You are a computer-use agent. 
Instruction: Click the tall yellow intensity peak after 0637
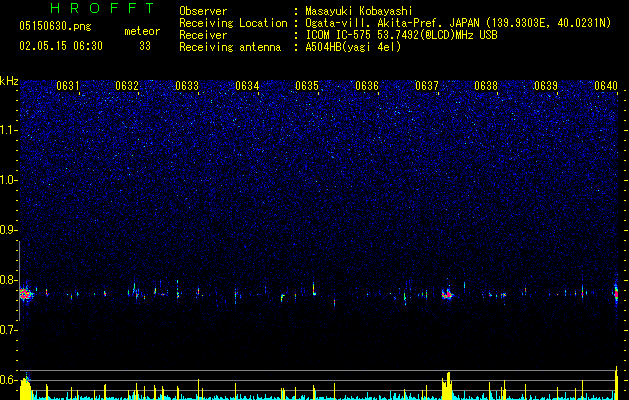pos(447,386)
